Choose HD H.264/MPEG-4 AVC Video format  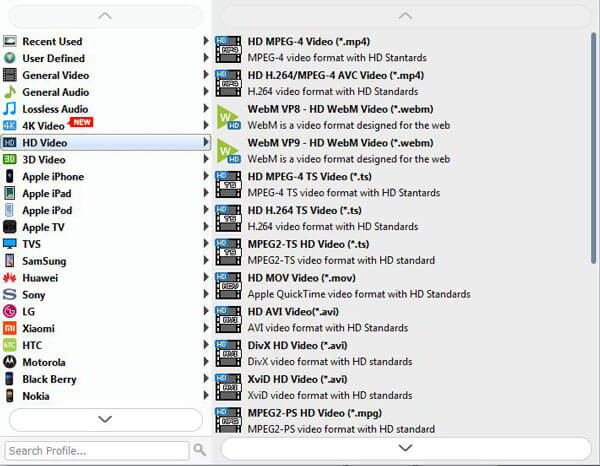(401, 83)
